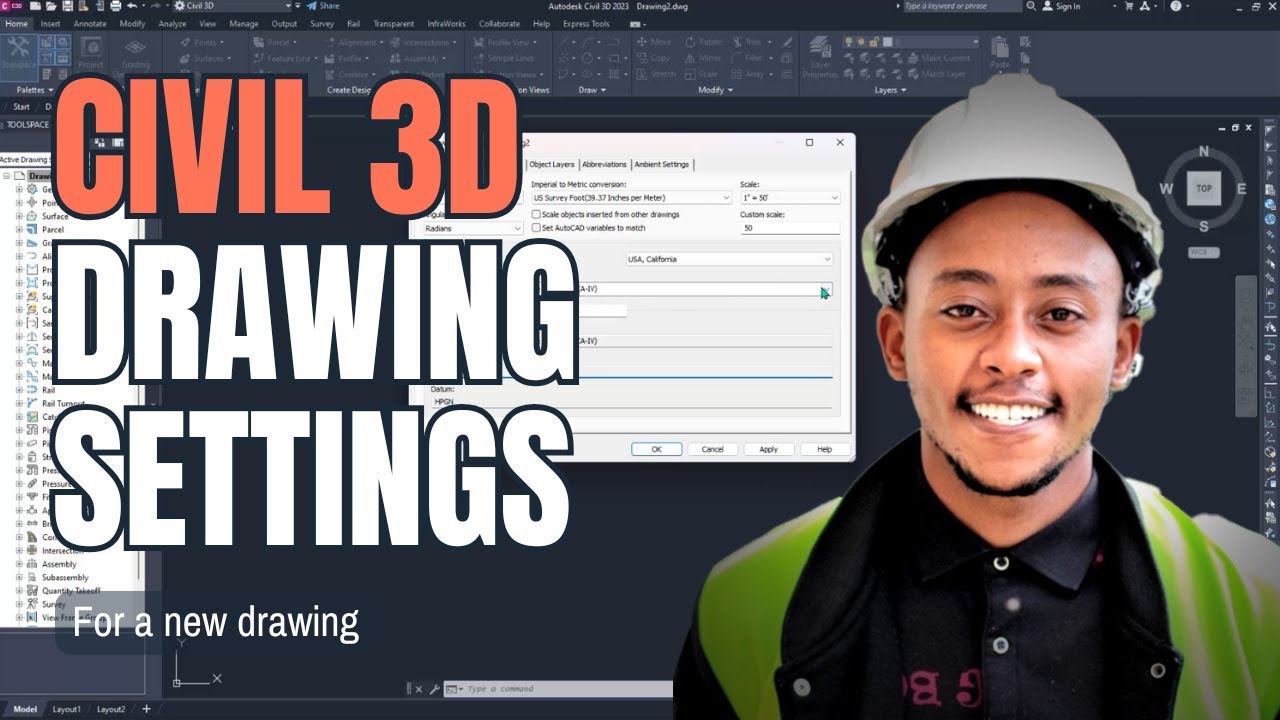Open the Points tool in the ribbon
The height and width of the screenshot is (720, 1280).
[207, 42]
